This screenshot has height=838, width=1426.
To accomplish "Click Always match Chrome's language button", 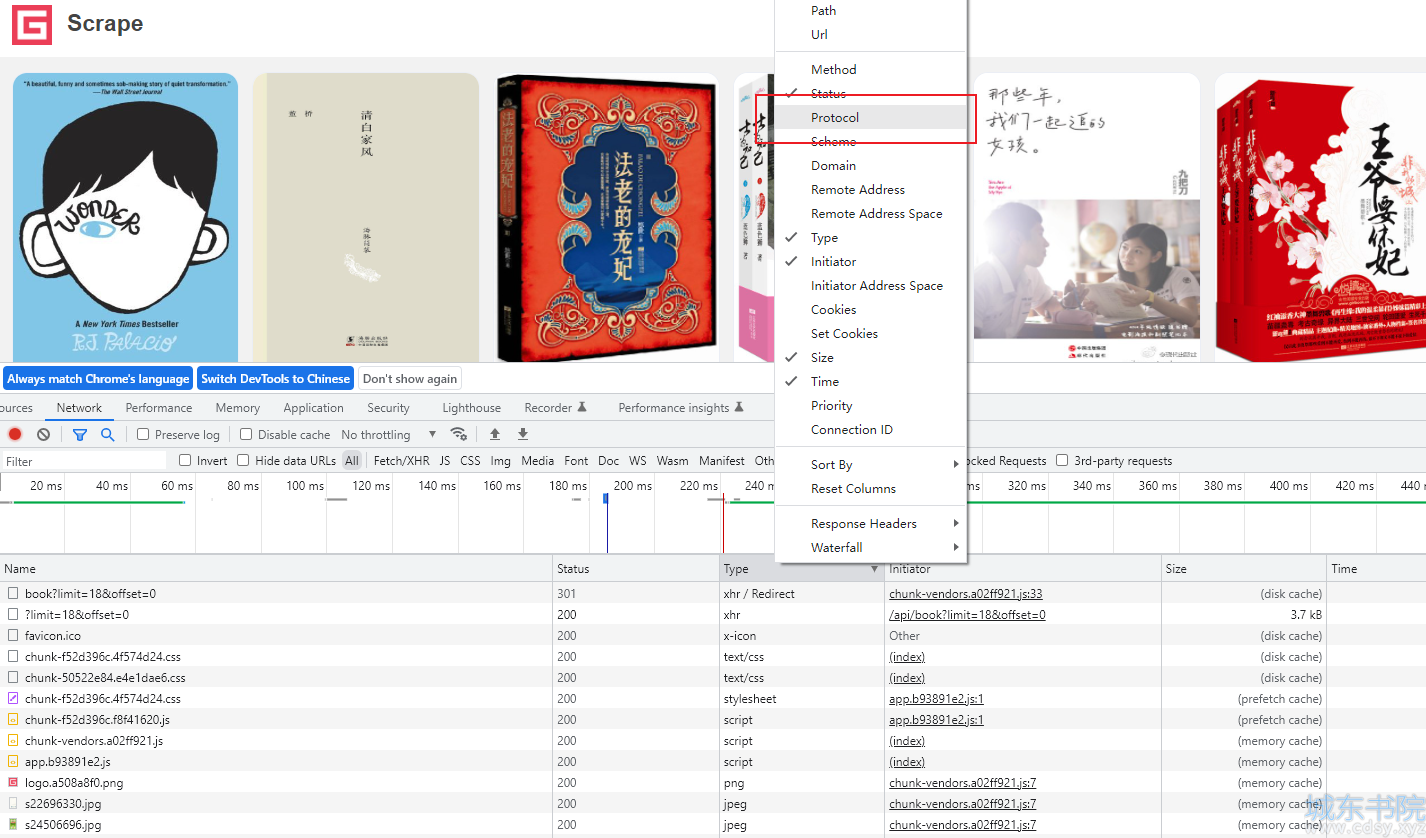I will [98, 378].
